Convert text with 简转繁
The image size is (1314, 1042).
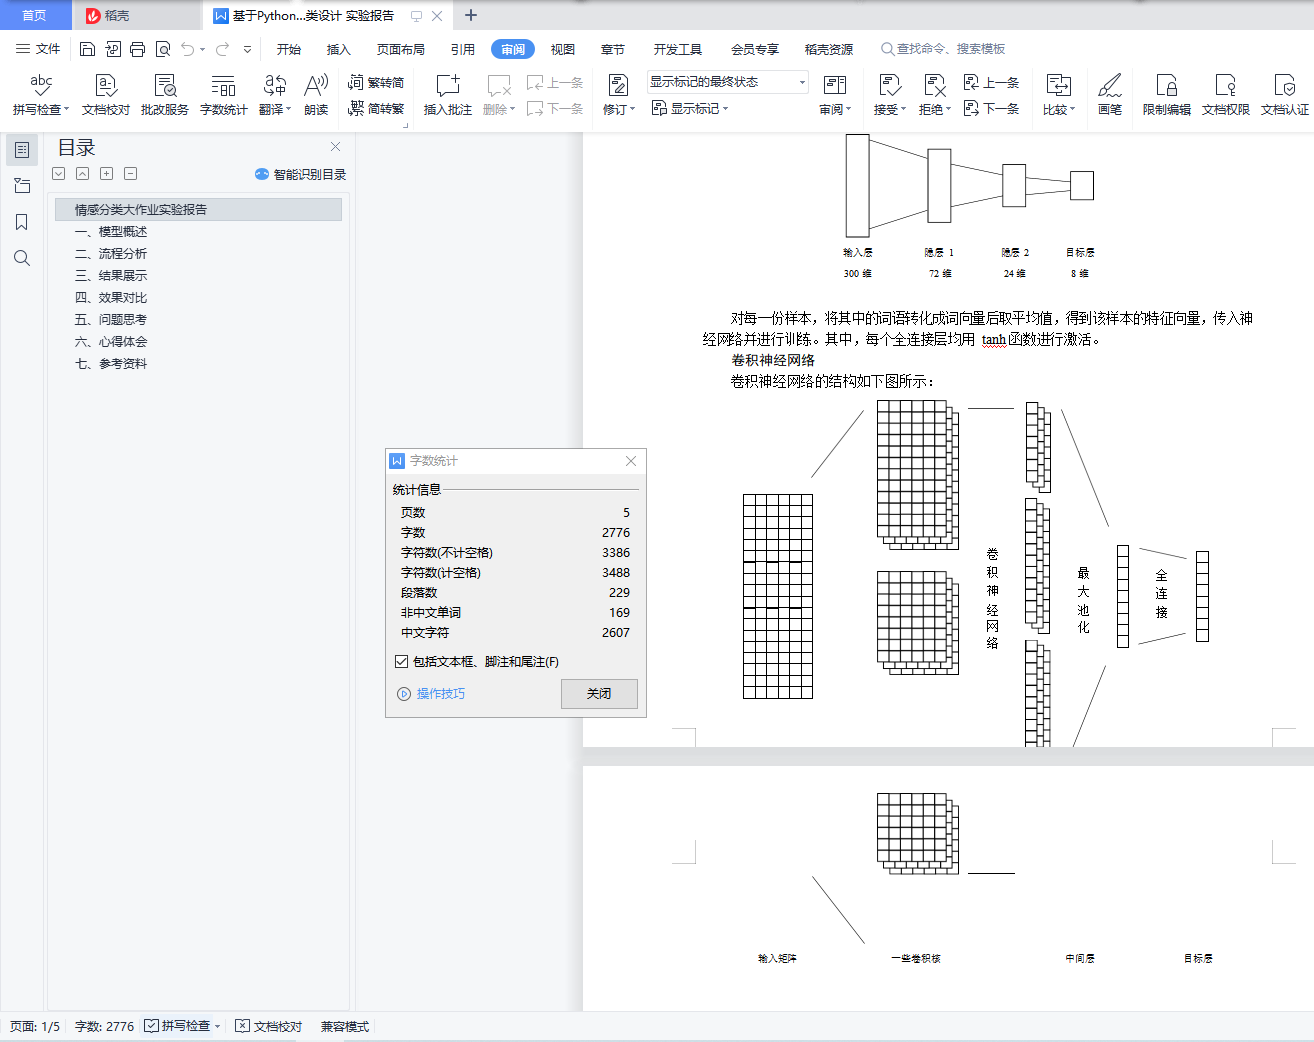pos(376,109)
